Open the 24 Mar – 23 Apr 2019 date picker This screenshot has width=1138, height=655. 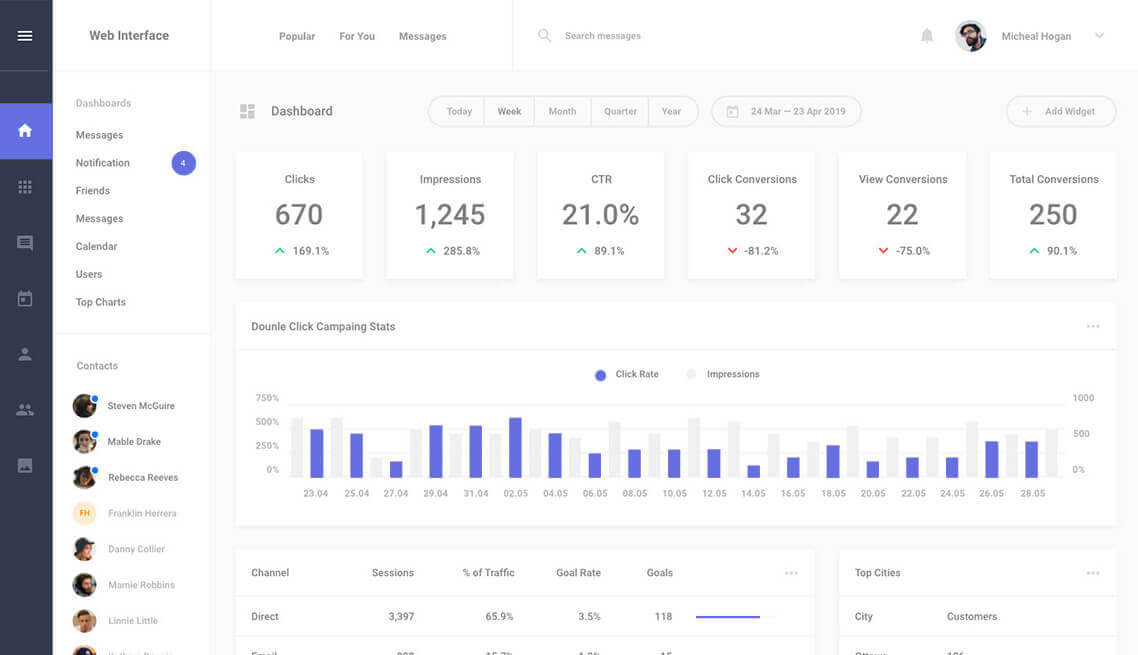tap(786, 112)
